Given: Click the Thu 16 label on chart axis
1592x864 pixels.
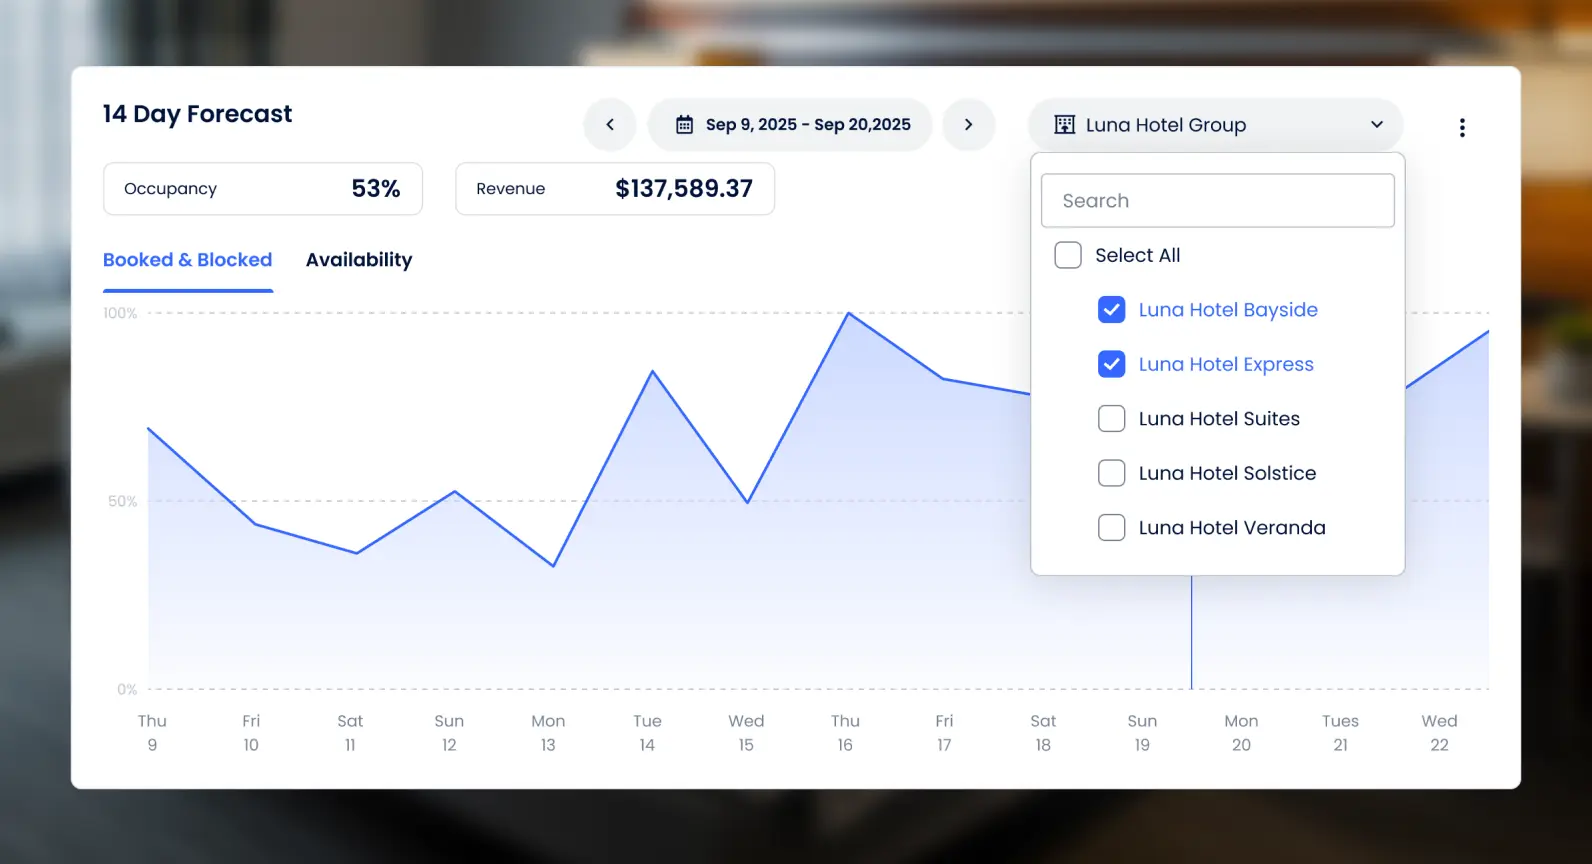Looking at the screenshot, I should tap(845, 733).
